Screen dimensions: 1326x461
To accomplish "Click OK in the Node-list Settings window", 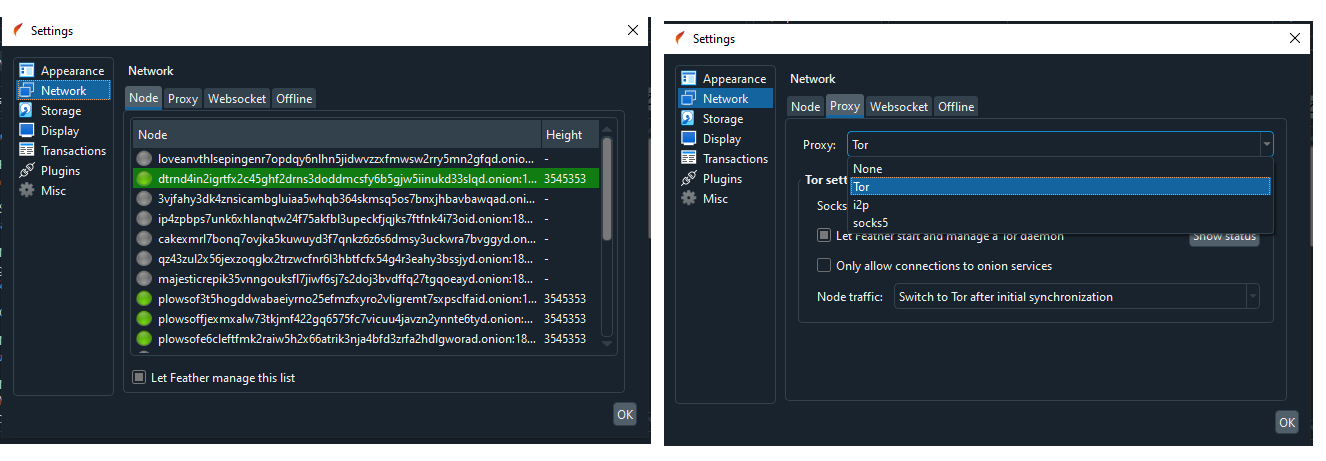I will coord(625,414).
